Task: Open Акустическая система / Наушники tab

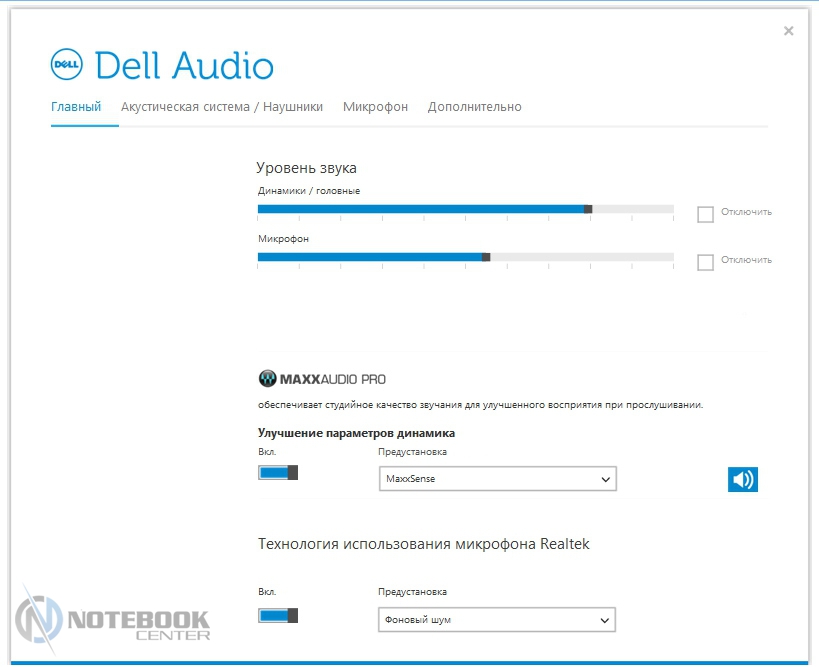Action: 222,107
